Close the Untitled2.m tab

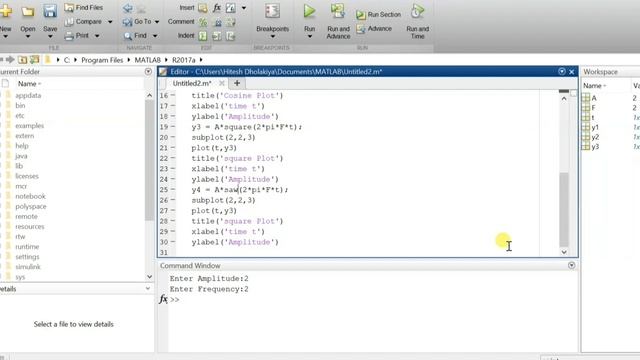(x=222, y=83)
